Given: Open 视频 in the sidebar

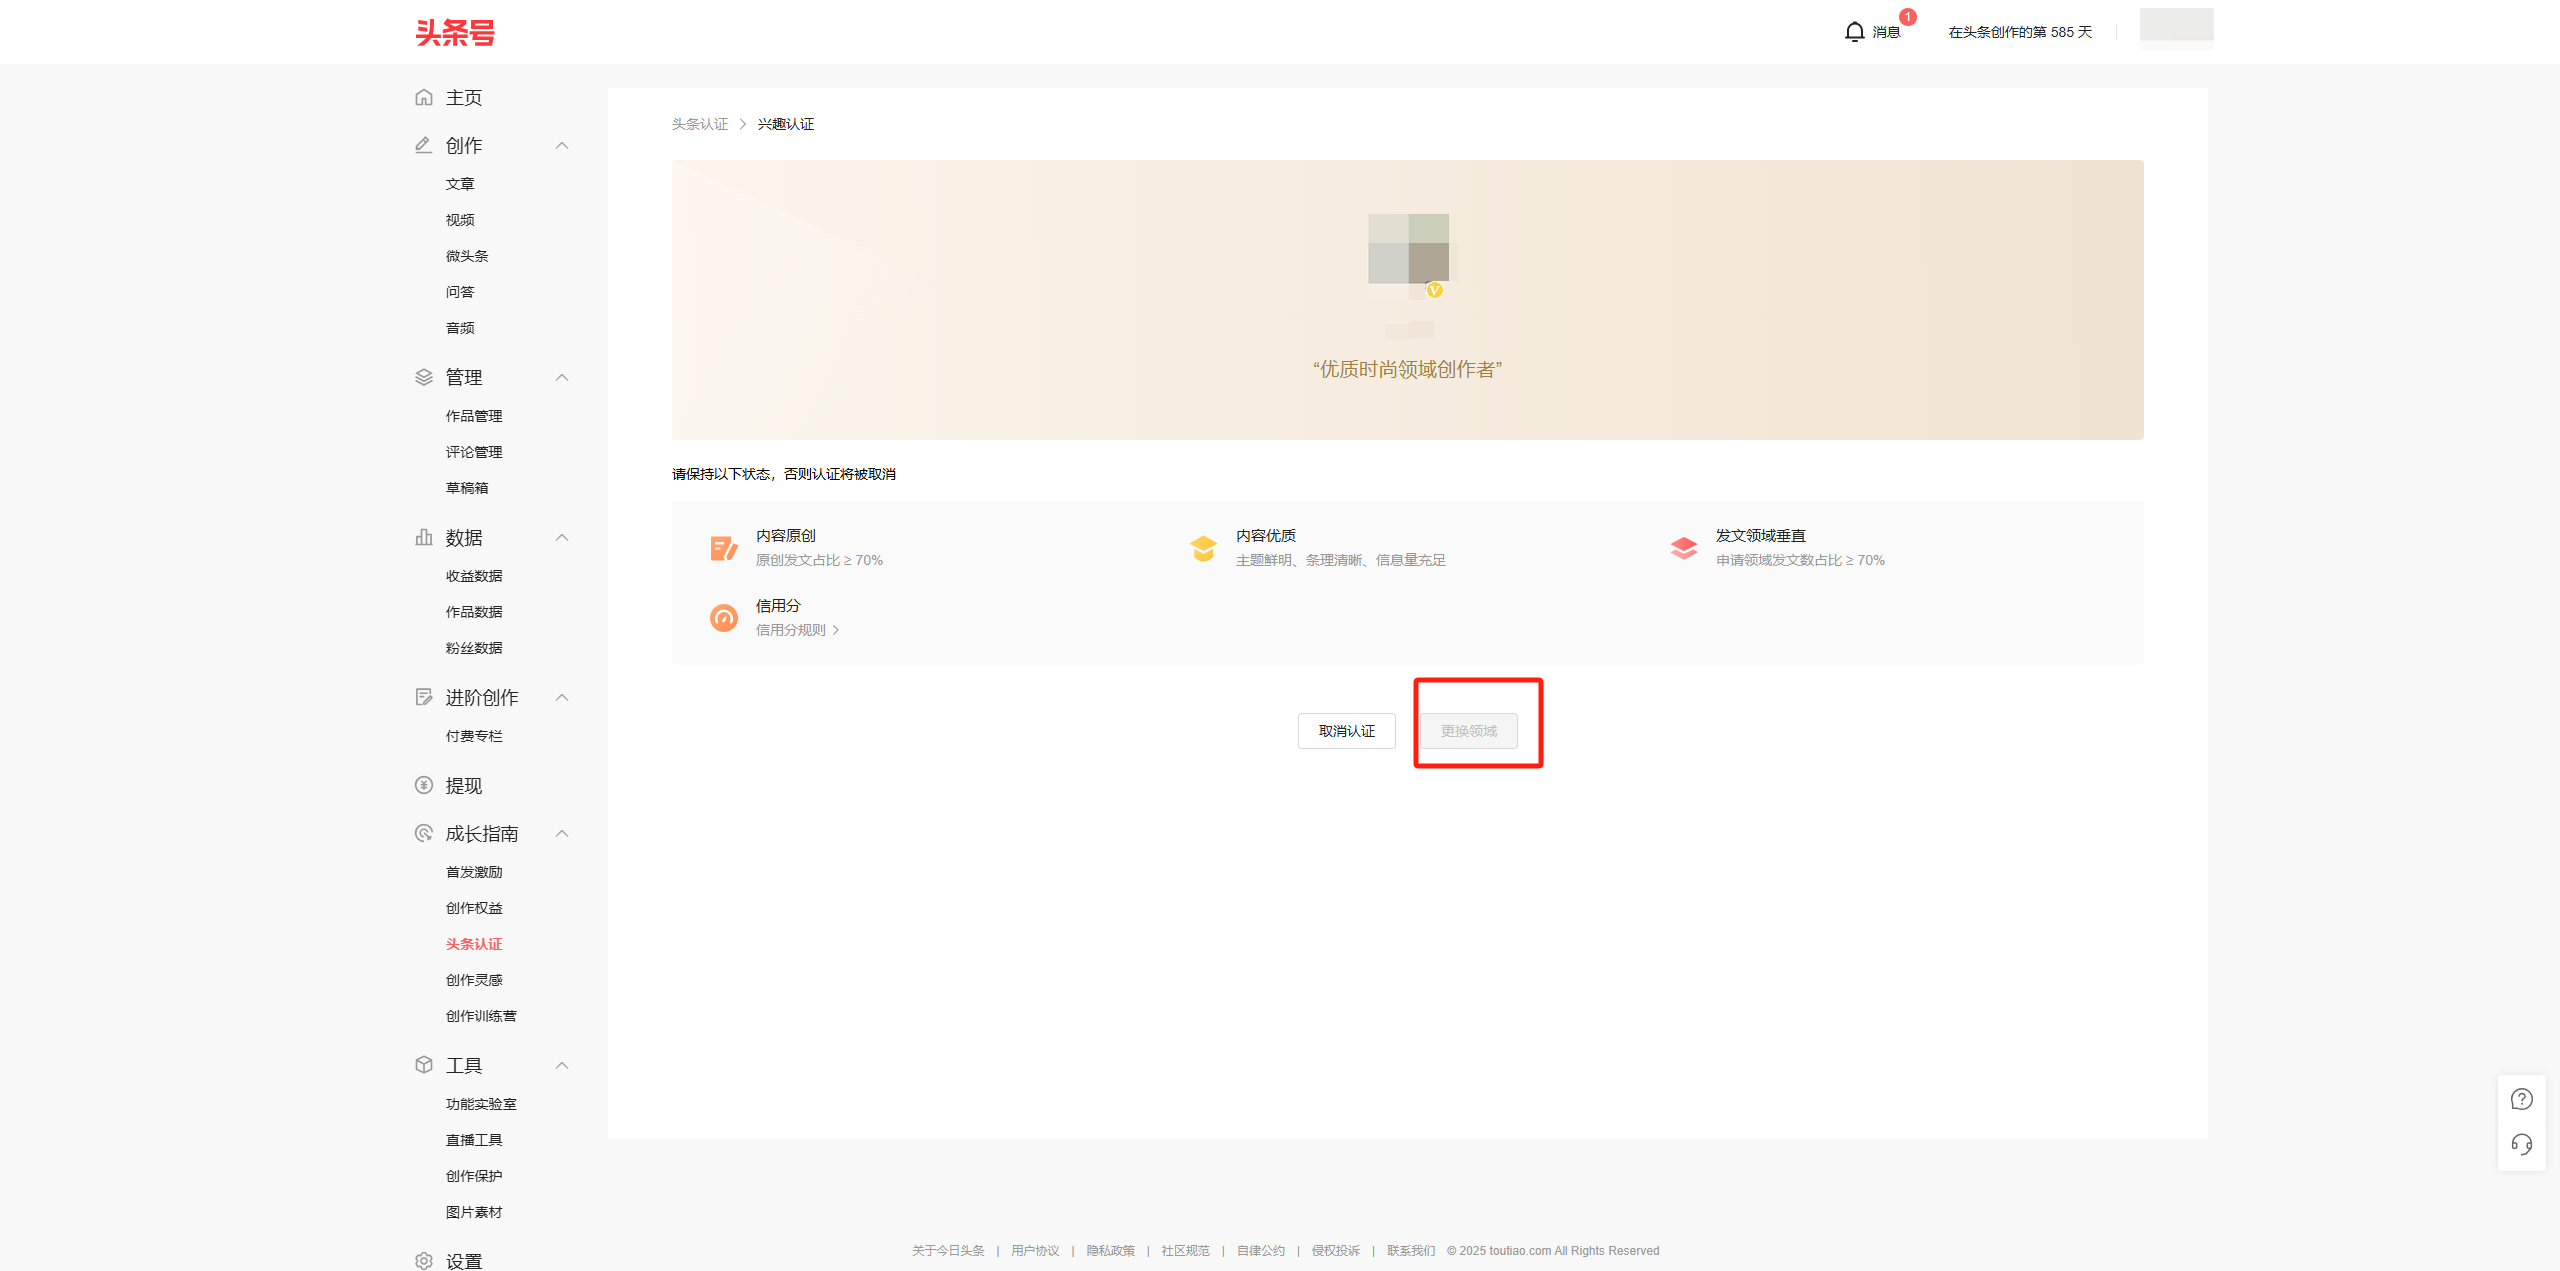Looking at the screenshot, I should click(x=460, y=220).
